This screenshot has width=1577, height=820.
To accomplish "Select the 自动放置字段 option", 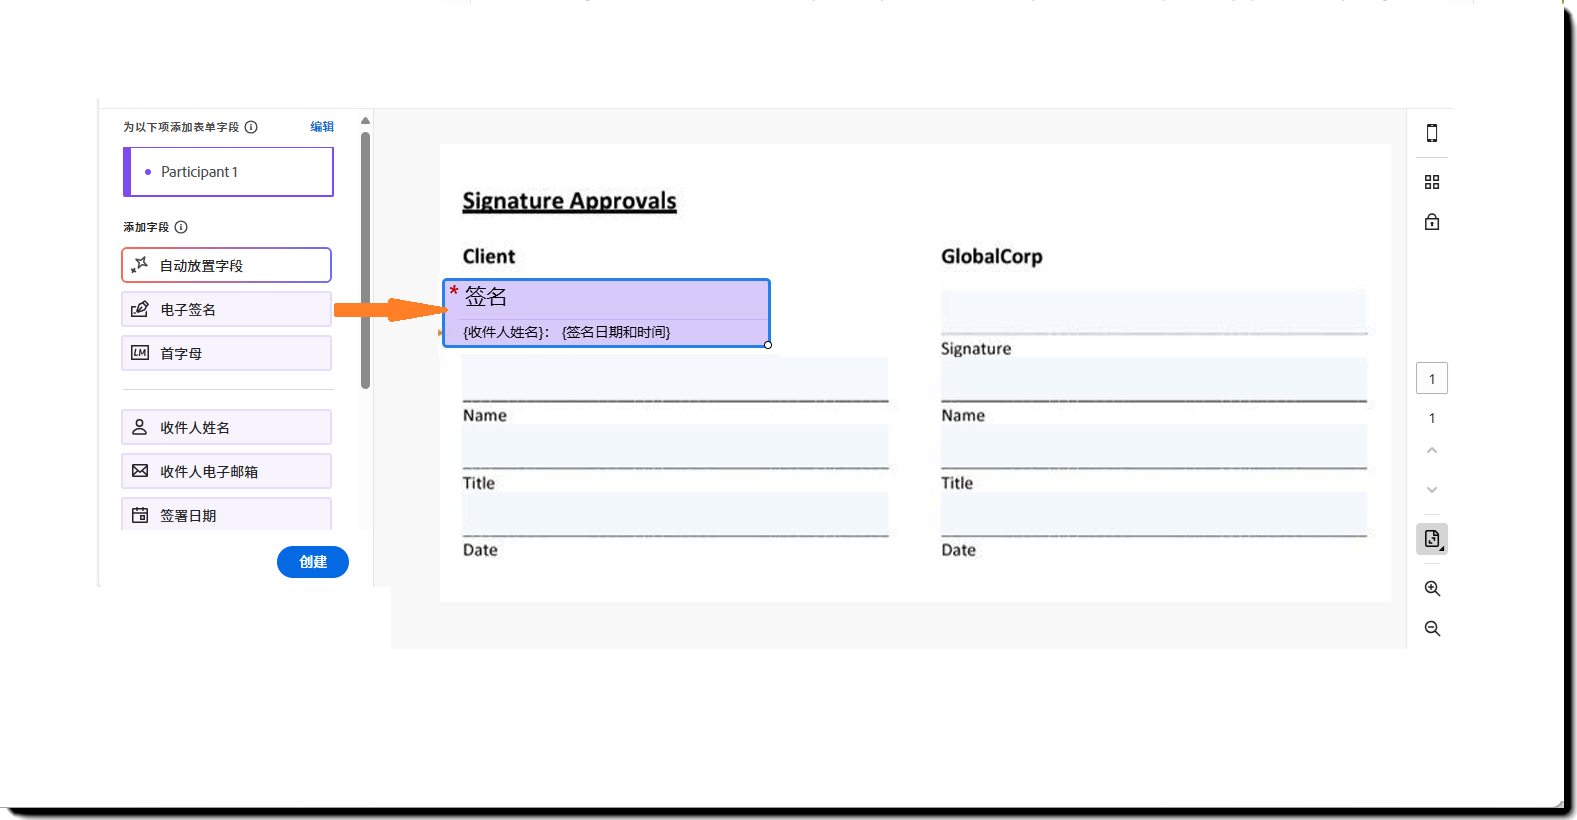I will [x=226, y=266].
